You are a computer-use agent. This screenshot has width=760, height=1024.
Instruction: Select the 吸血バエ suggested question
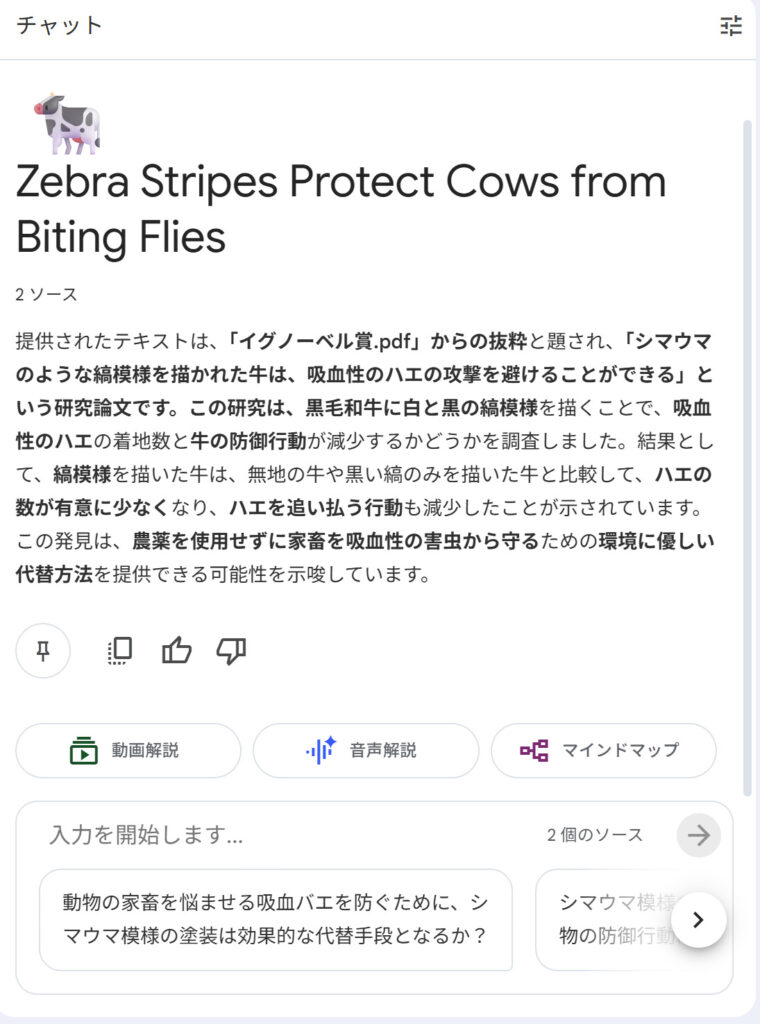pos(275,920)
